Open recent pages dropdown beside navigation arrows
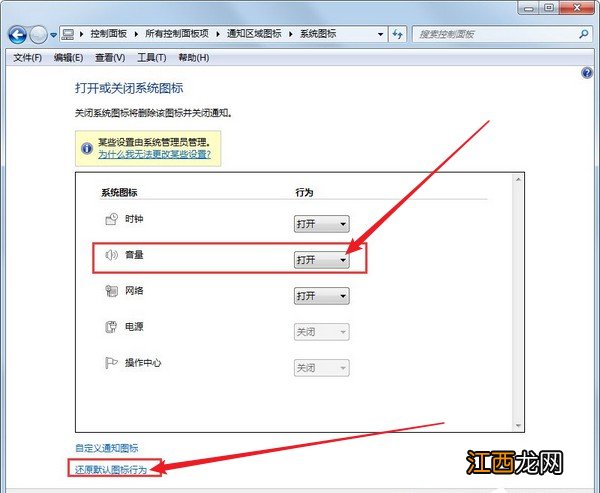This screenshot has width=600, height=493. tap(54, 35)
